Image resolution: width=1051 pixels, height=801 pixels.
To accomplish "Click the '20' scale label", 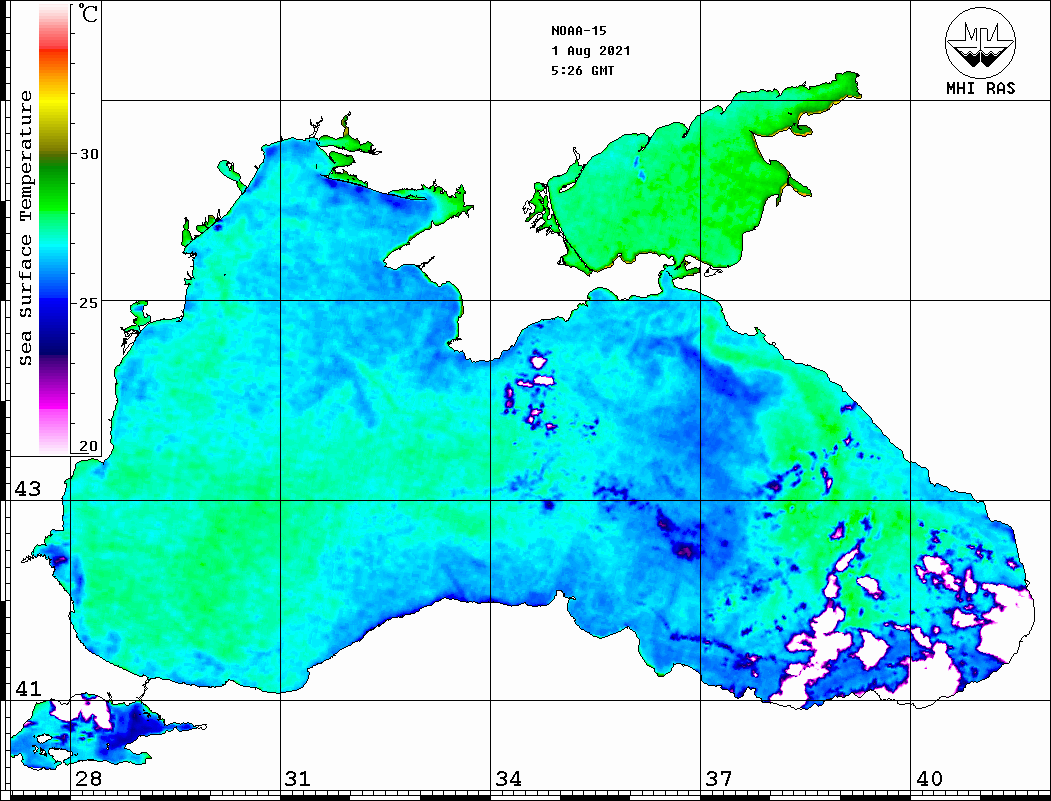I will tap(88, 446).
